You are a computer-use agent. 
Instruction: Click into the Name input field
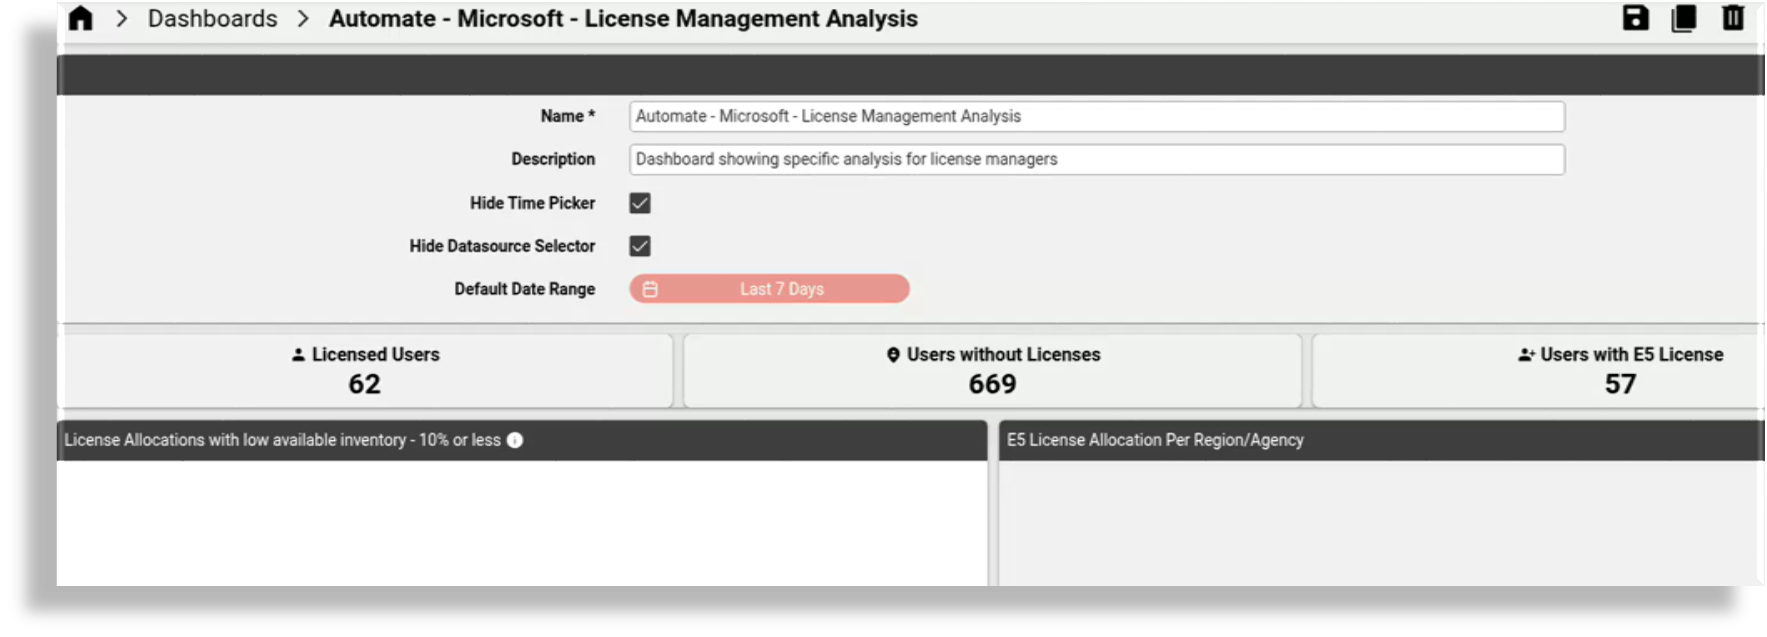click(x=1097, y=116)
